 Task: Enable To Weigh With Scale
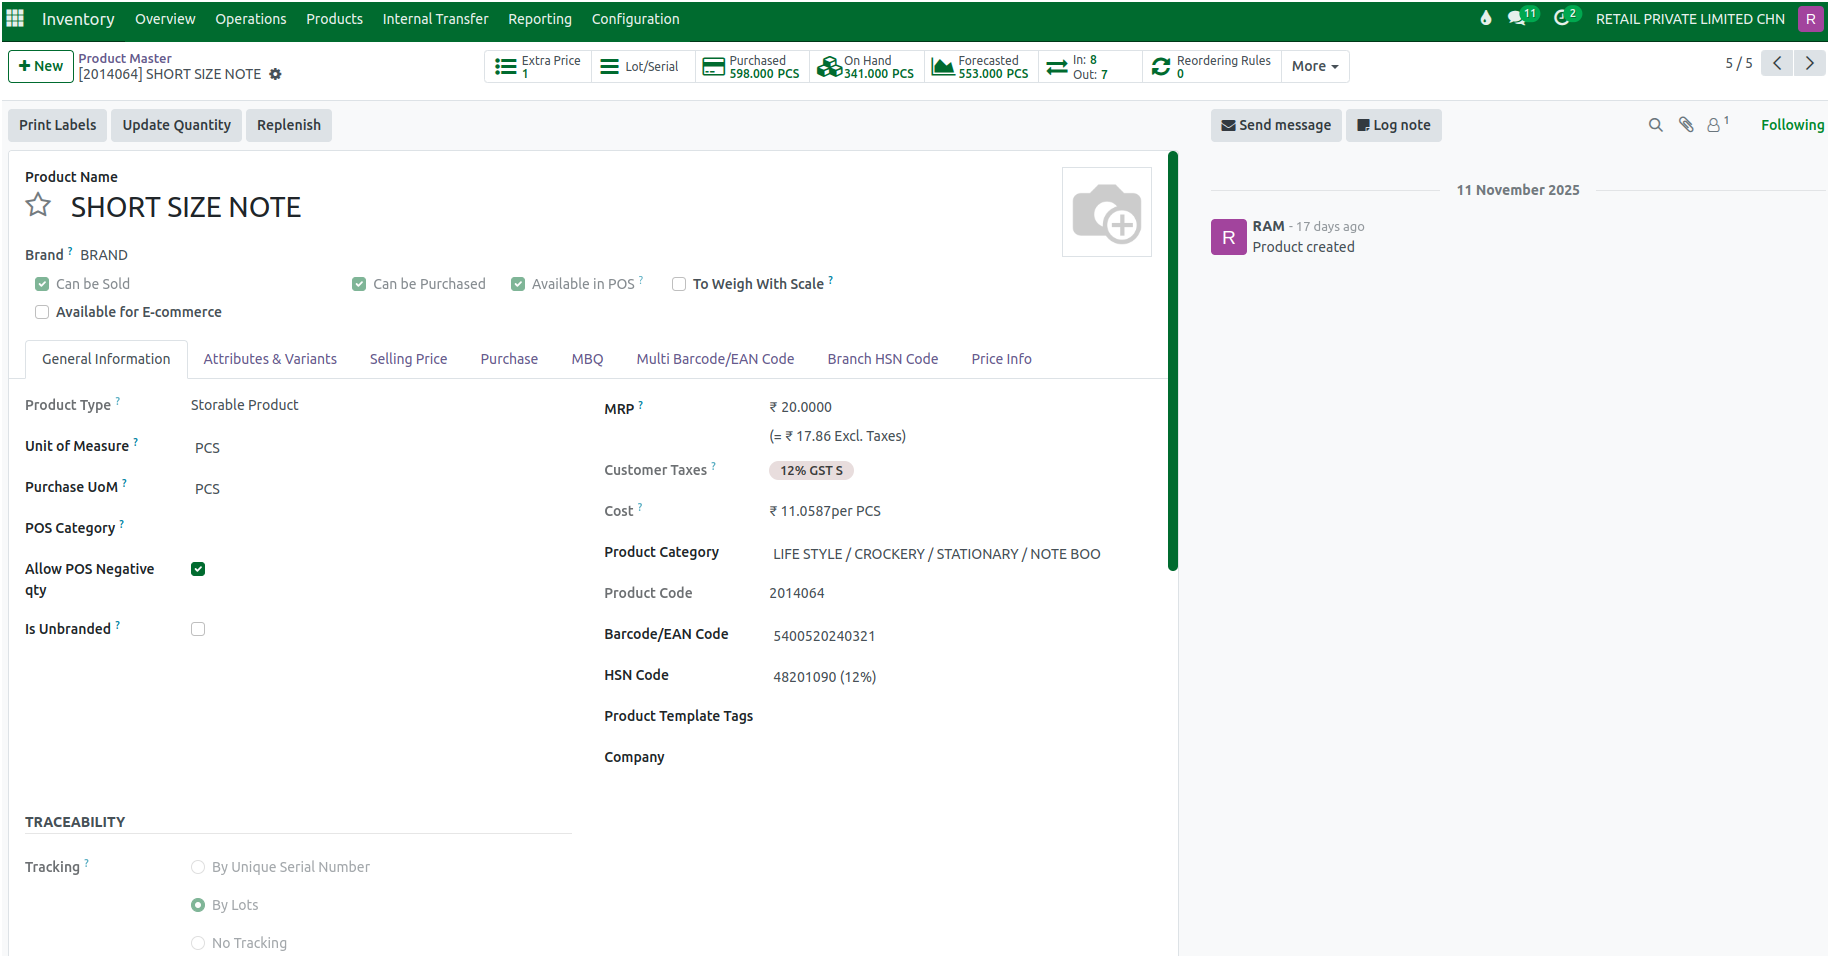pyautogui.click(x=679, y=284)
